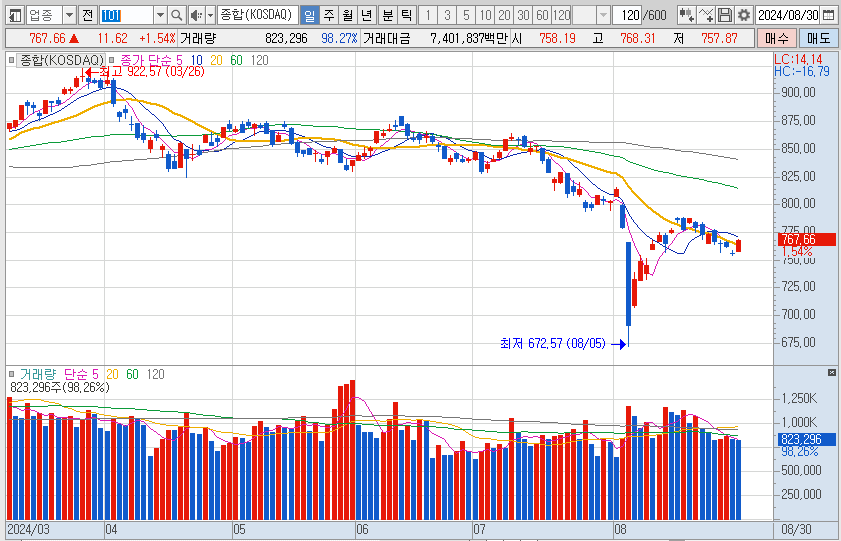Select the 년 yearly period tab
The height and width of the screenshot is (541, 841).
click(x=366, y=15)
